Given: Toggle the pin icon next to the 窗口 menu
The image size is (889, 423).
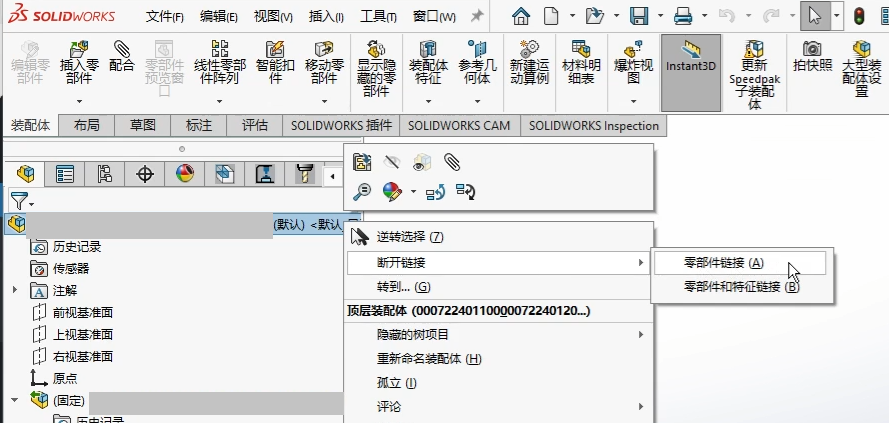Looking at the screenshot, I should [x=477, y=16].
